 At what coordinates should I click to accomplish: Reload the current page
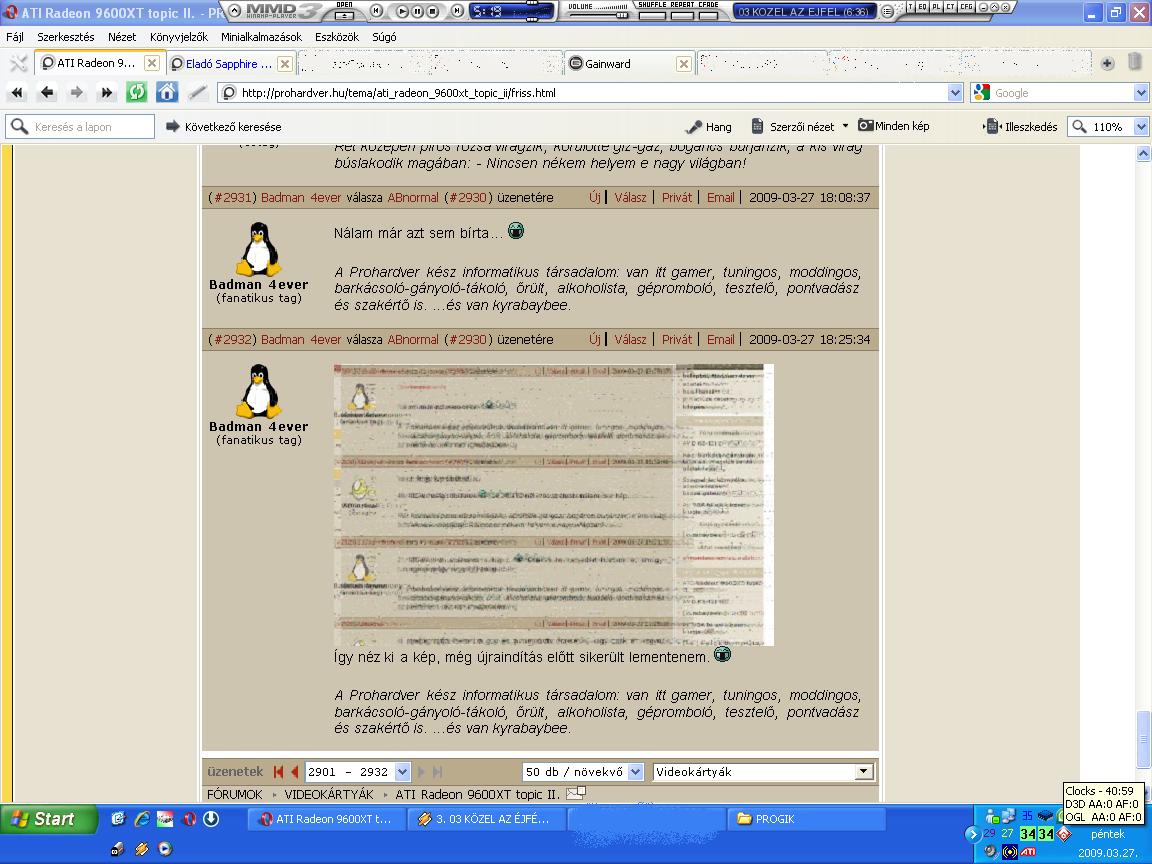click(137, 93)
